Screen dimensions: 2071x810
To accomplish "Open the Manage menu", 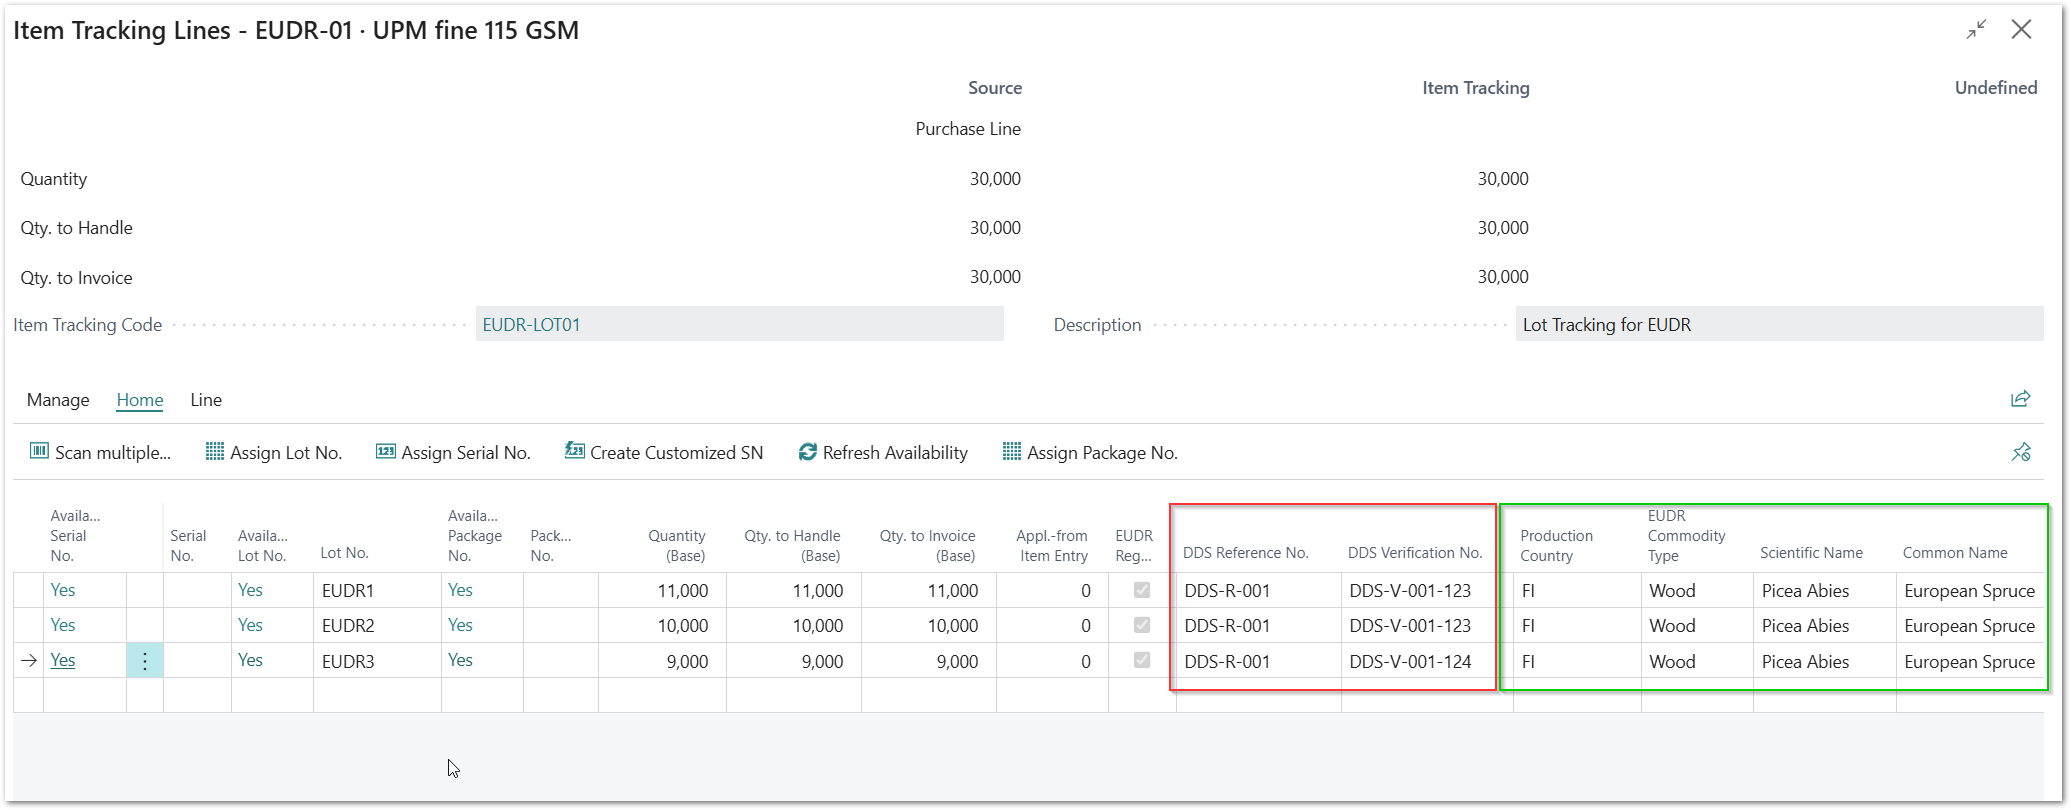I will tap(58, 400).
